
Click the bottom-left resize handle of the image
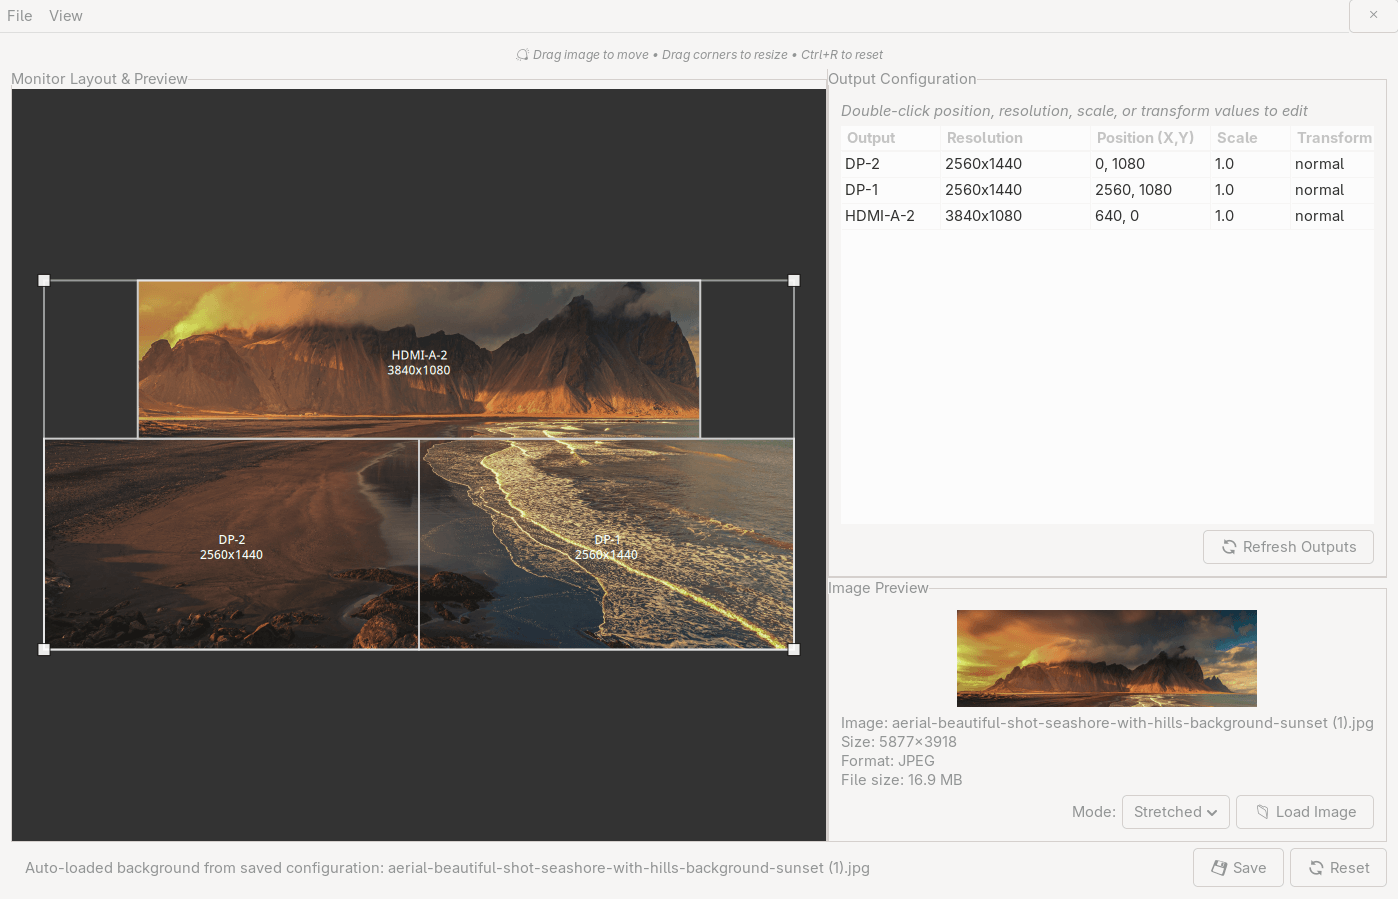[x=44, y=649]
